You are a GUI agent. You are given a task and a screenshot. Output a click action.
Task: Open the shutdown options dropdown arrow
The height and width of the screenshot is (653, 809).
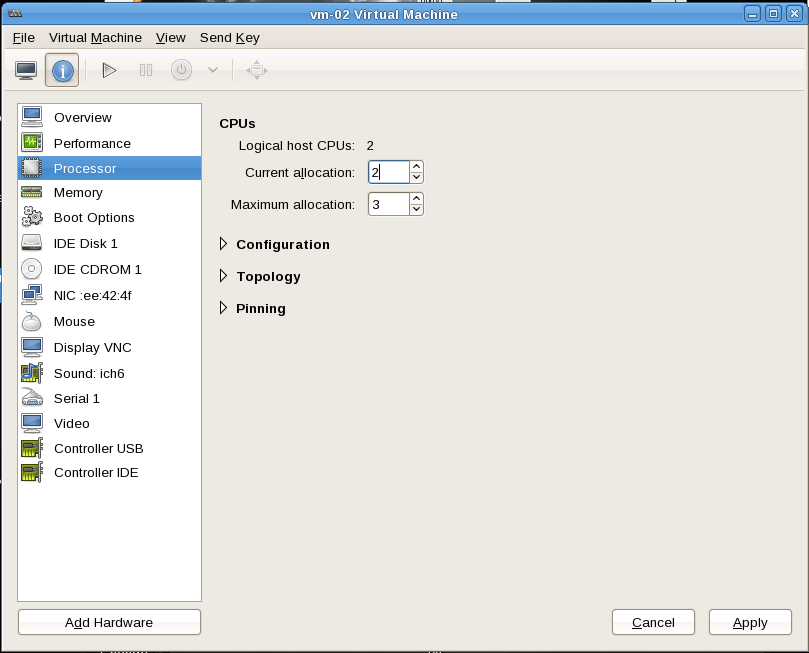click(x=212, y=70)
